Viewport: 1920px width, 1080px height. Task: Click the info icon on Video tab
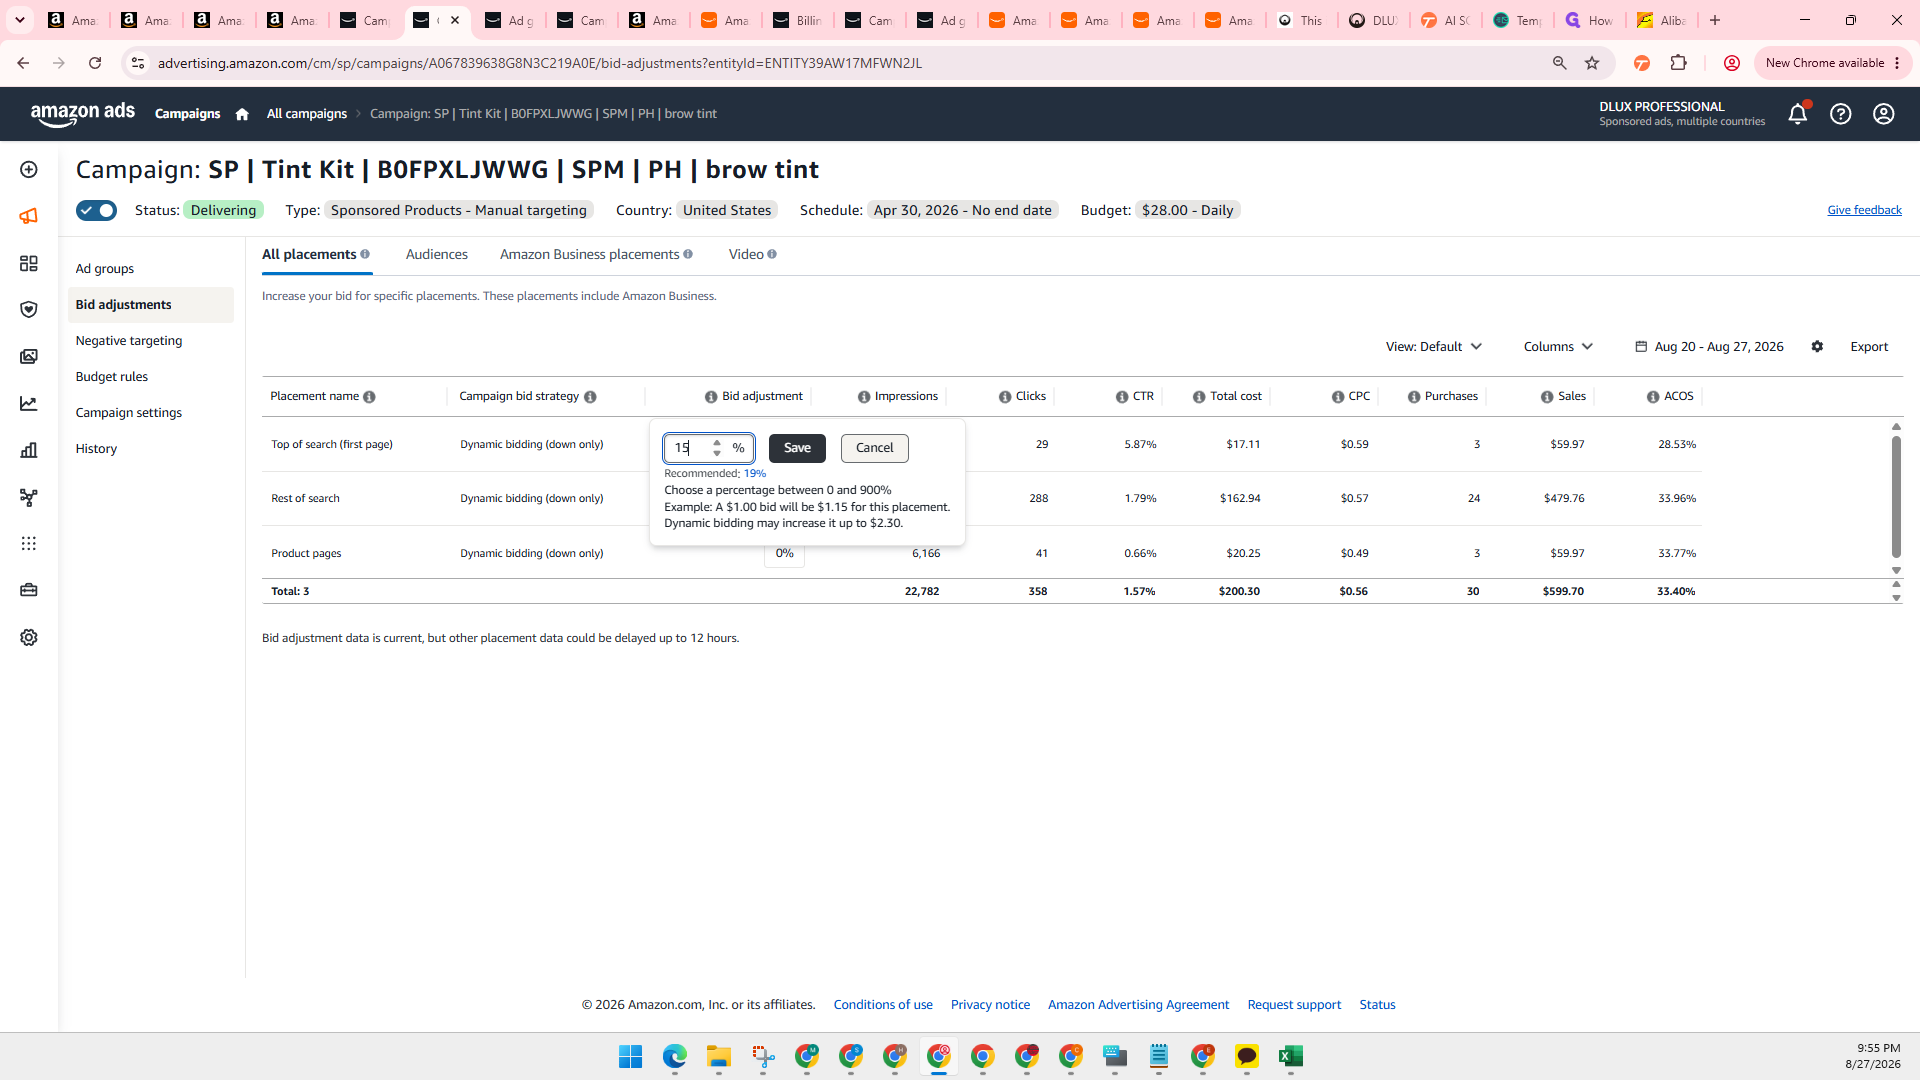point(772,254)
